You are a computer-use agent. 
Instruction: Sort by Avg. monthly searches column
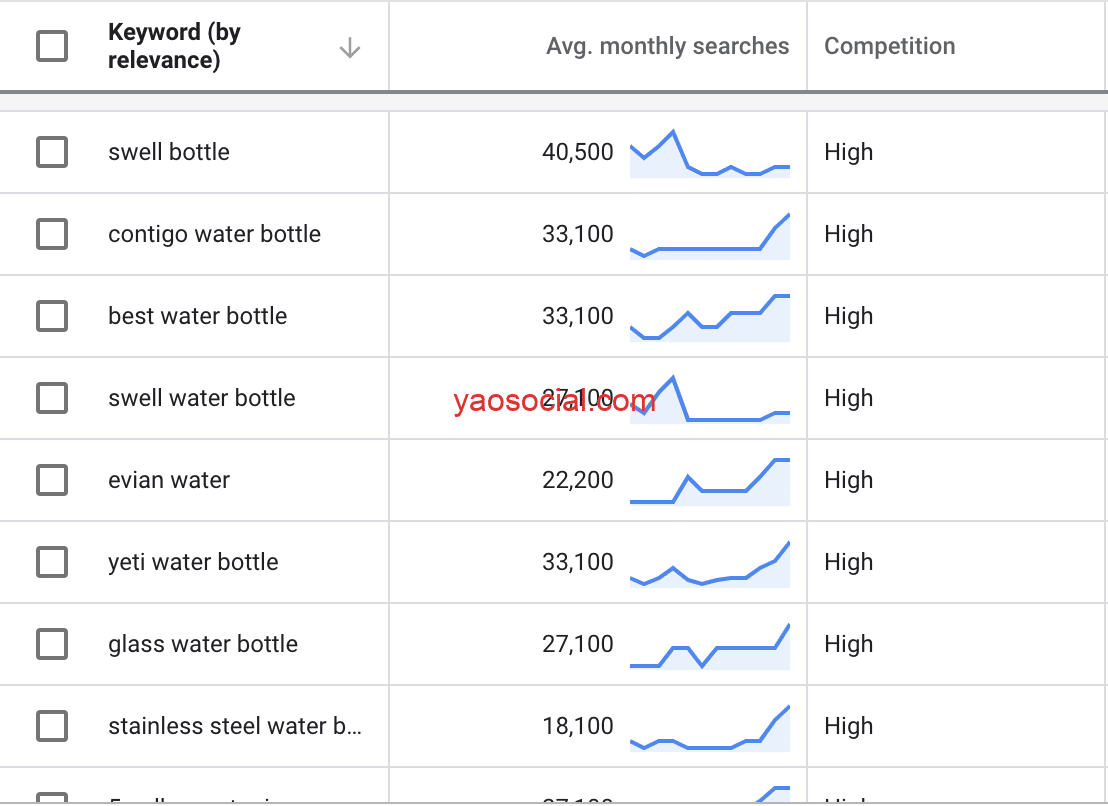pyautogui.click(x=667, y=46)
